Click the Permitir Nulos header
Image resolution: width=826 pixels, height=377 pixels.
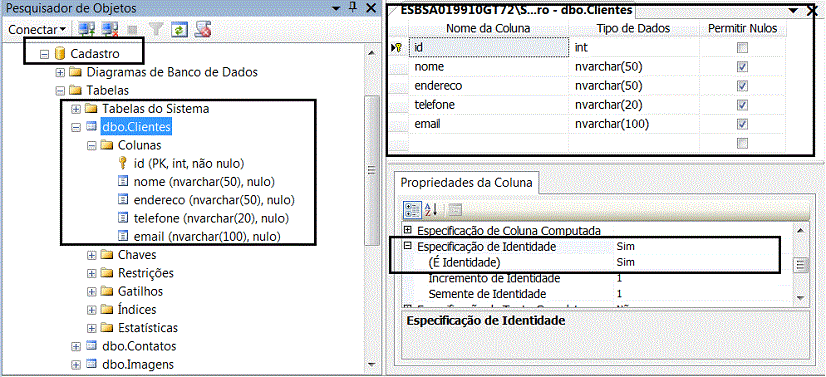click(x=742, y=28)
